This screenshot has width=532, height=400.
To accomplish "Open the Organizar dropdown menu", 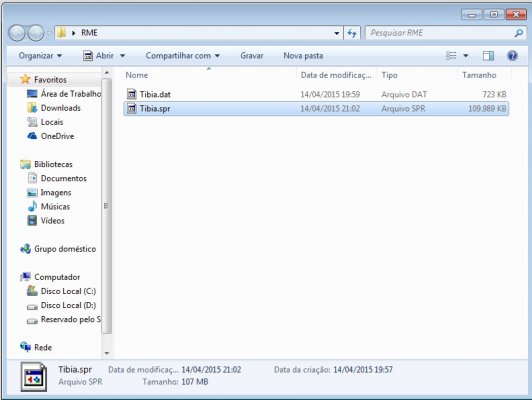I will [x=40, y=56].
